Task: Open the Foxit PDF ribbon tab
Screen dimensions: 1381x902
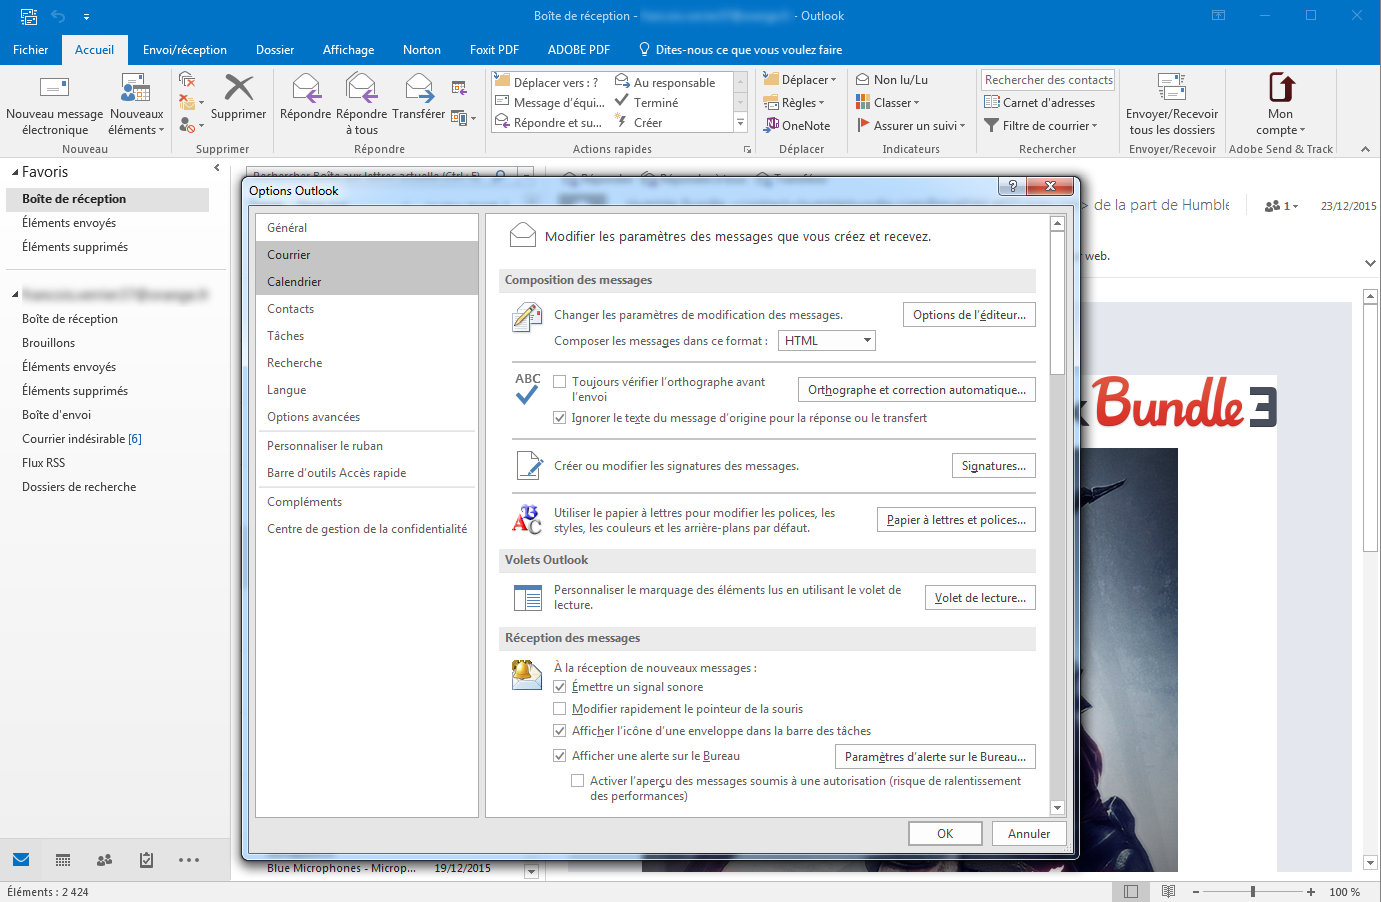Action: pos(494,50)
